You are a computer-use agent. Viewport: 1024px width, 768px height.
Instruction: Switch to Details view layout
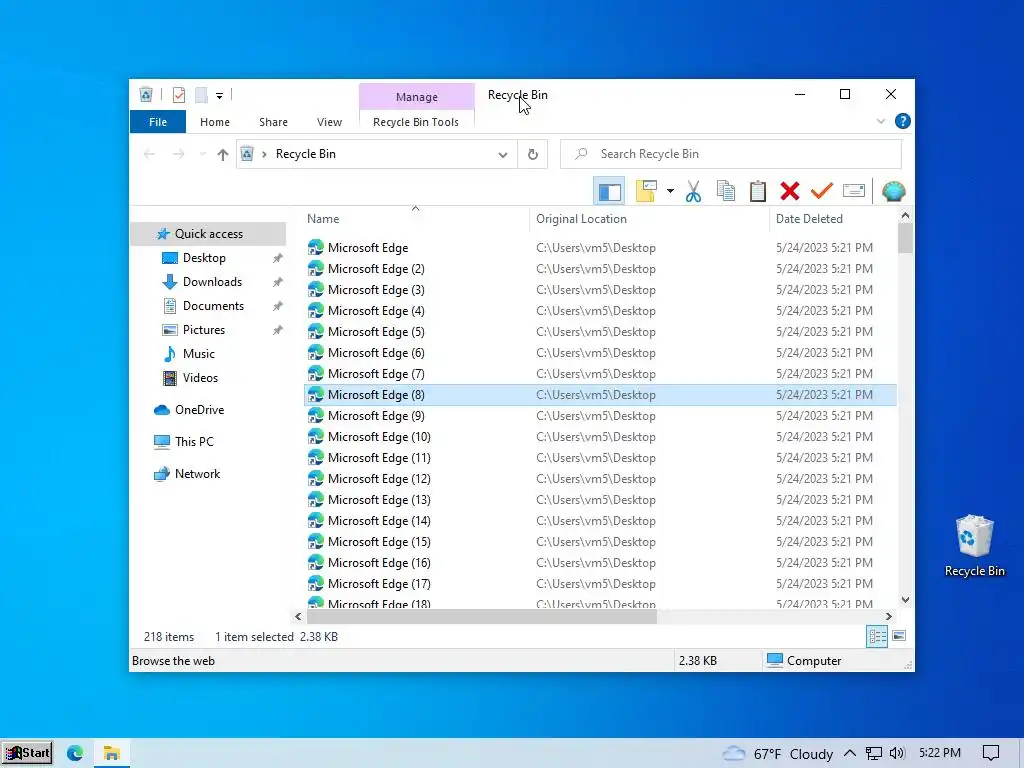coord(877,636)
